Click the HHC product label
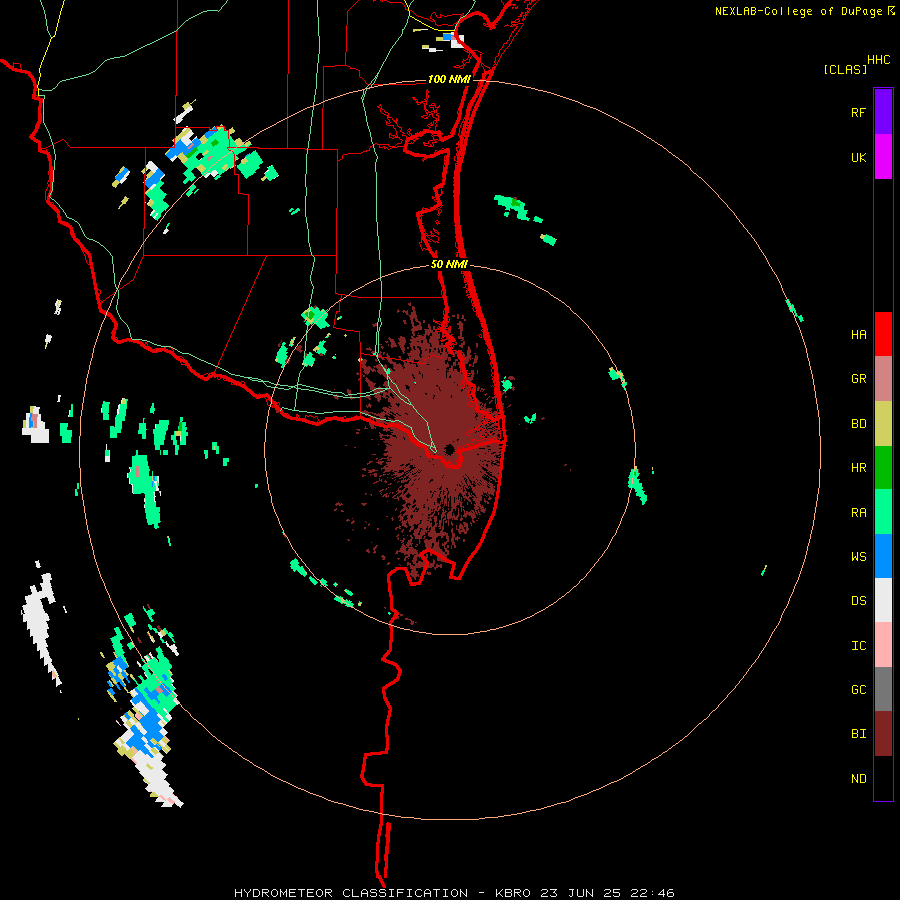The image size is (900, 900). click(x=878, y=60)
